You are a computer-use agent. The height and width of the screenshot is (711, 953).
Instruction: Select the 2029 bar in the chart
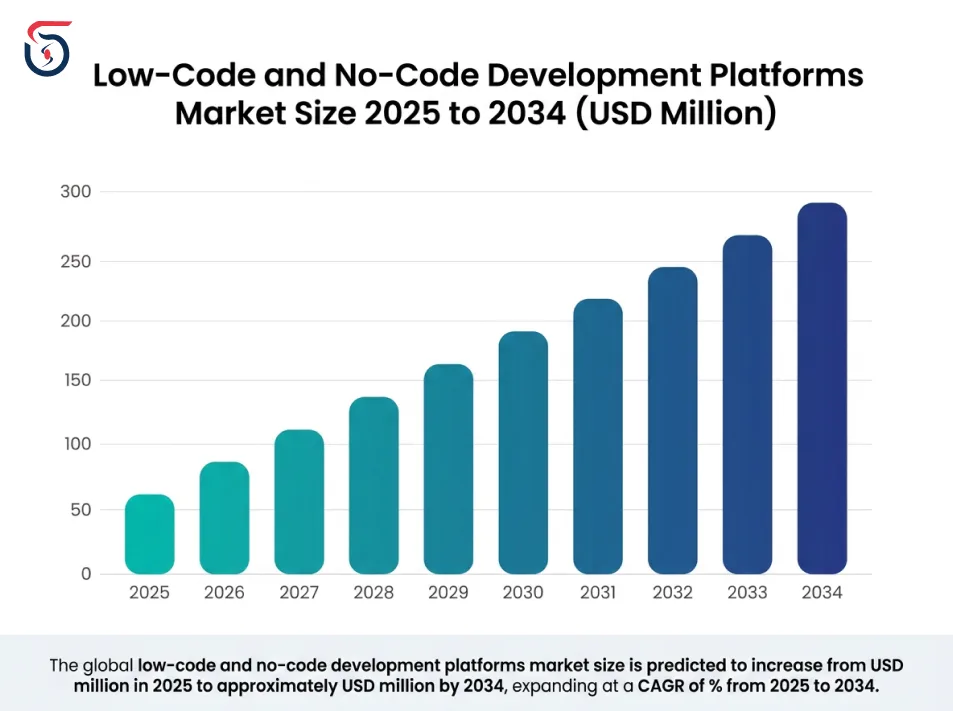pos(449,469)
